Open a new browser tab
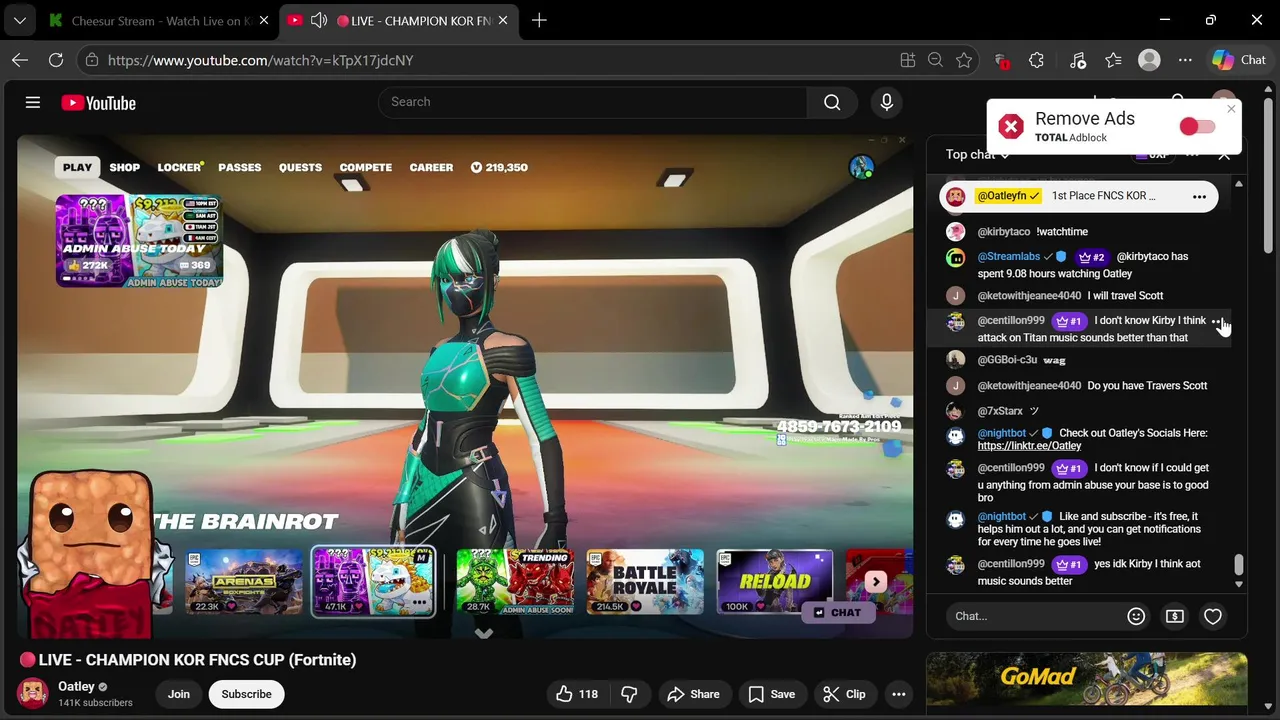The height and width of the screenshot is (720, 1280). pos(539,20)
